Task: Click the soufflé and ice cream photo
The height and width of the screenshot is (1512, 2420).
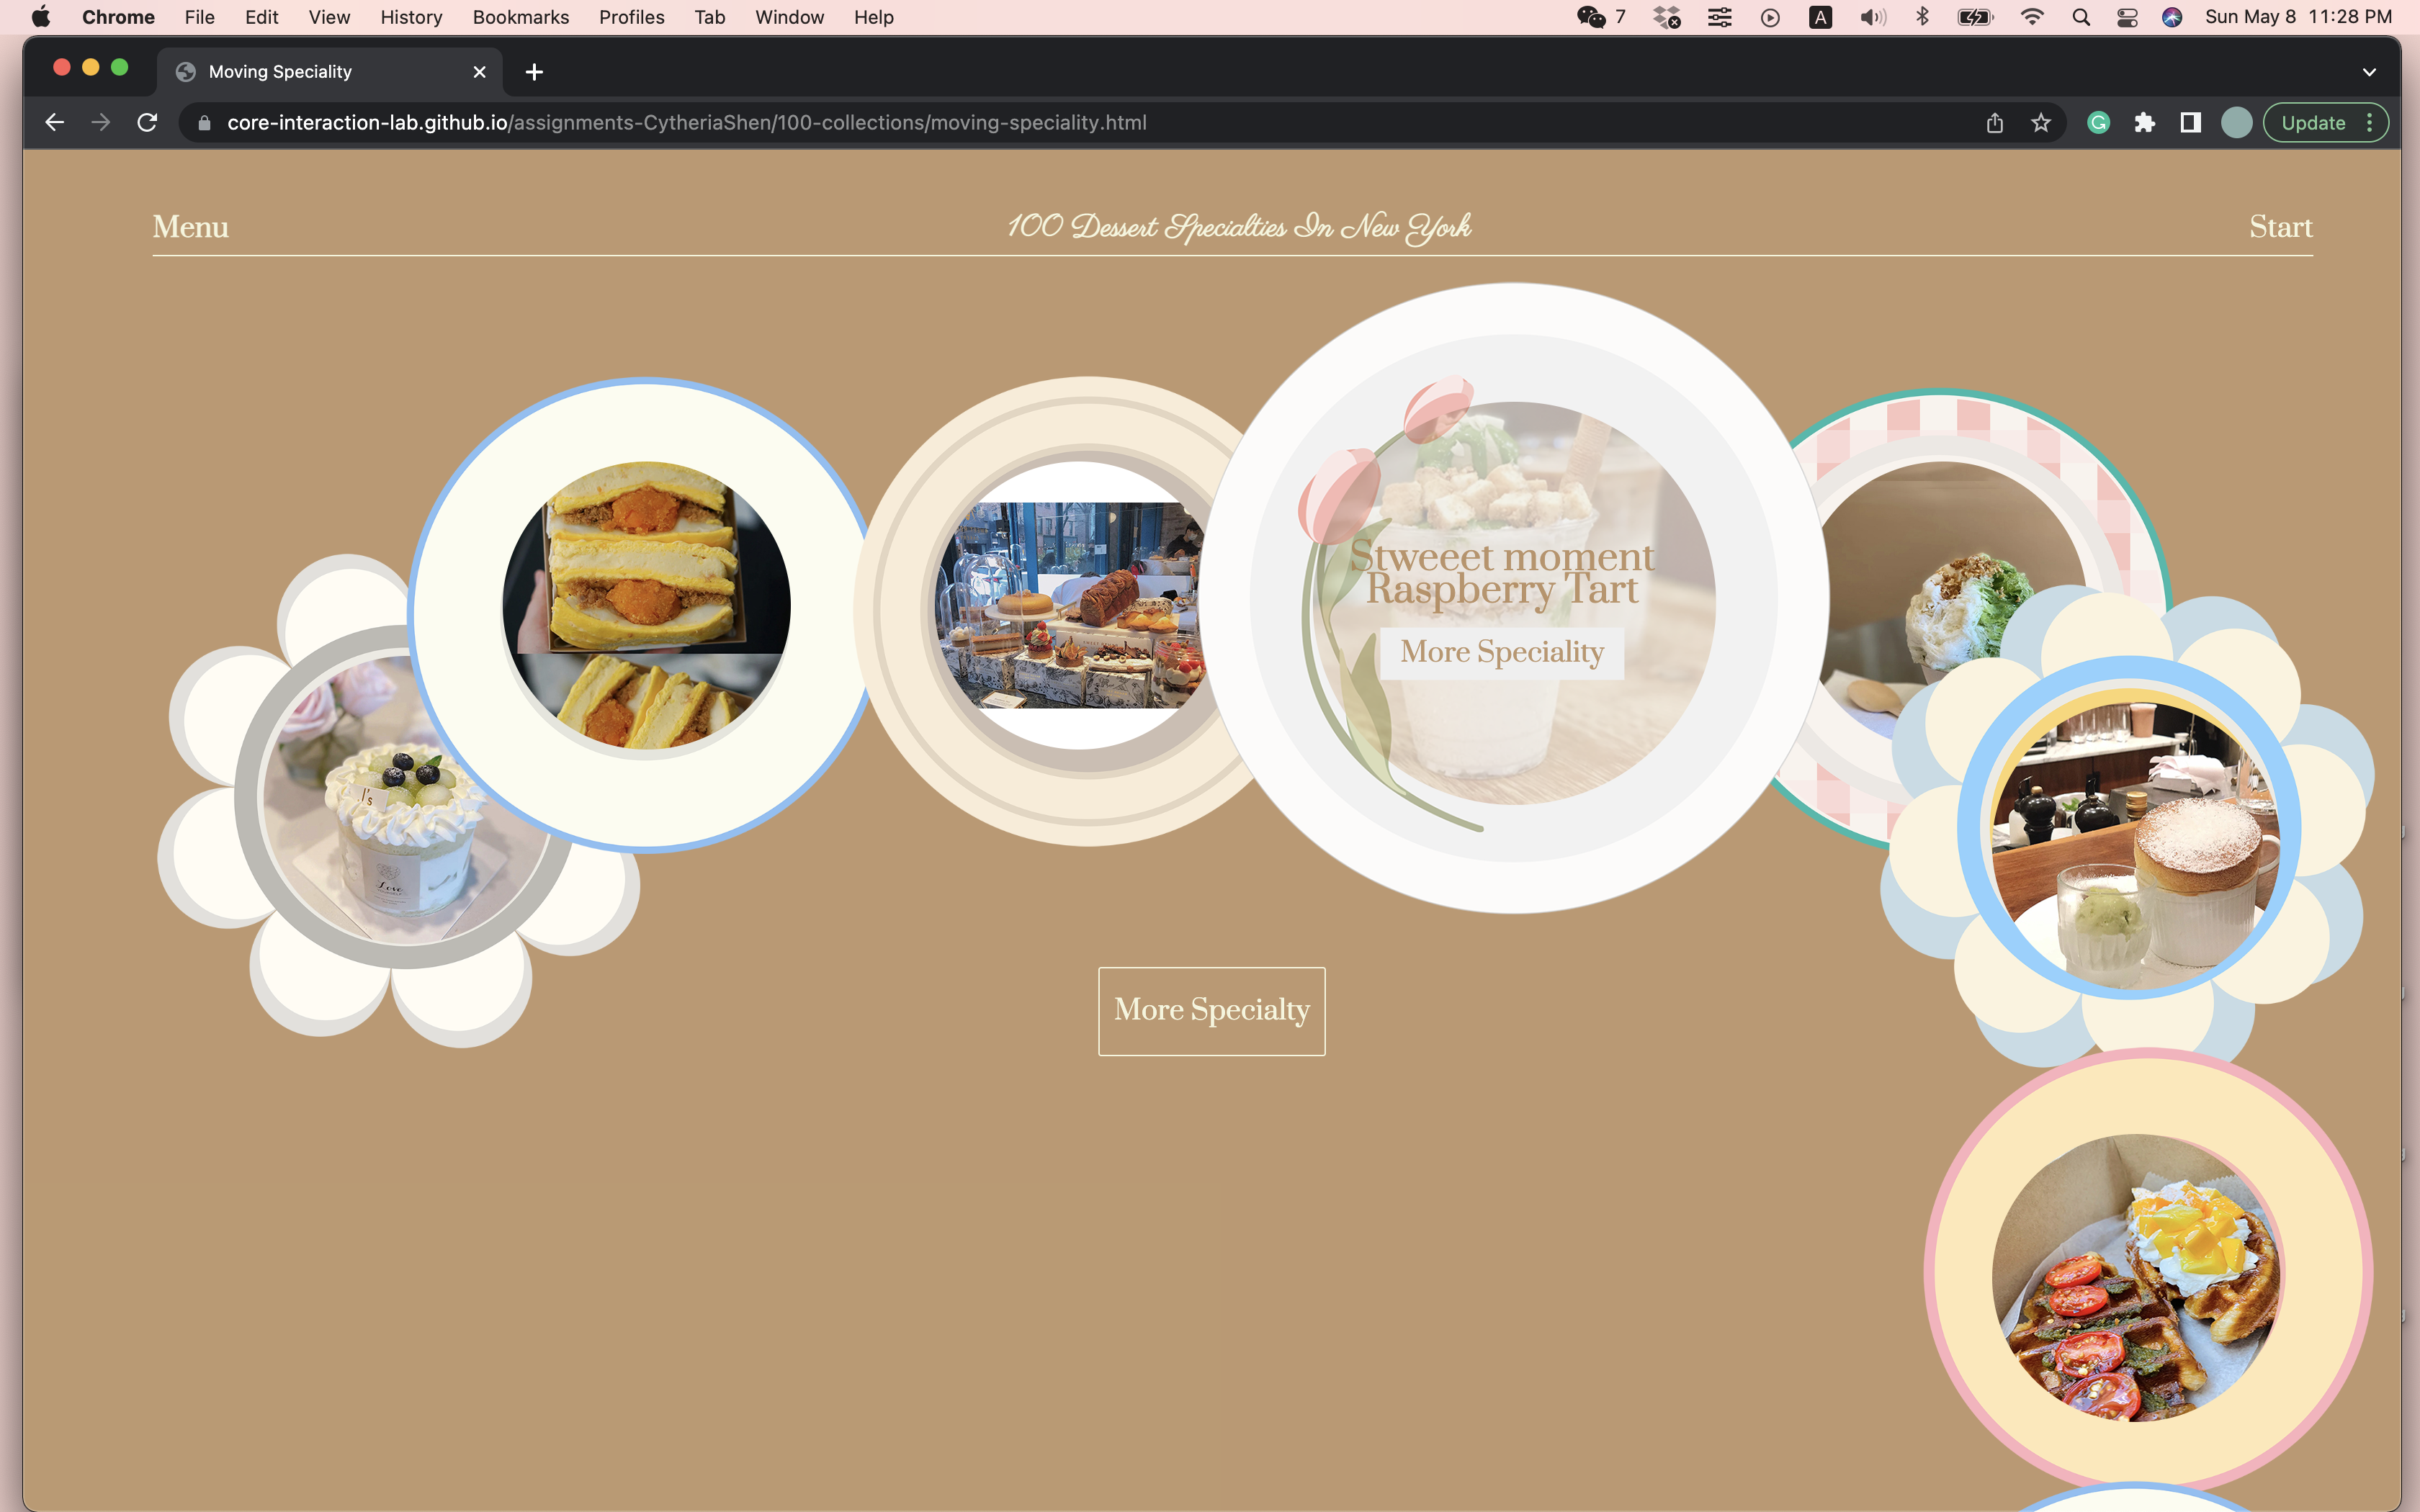Action: pyautogui.click(x=2135, y=845)
